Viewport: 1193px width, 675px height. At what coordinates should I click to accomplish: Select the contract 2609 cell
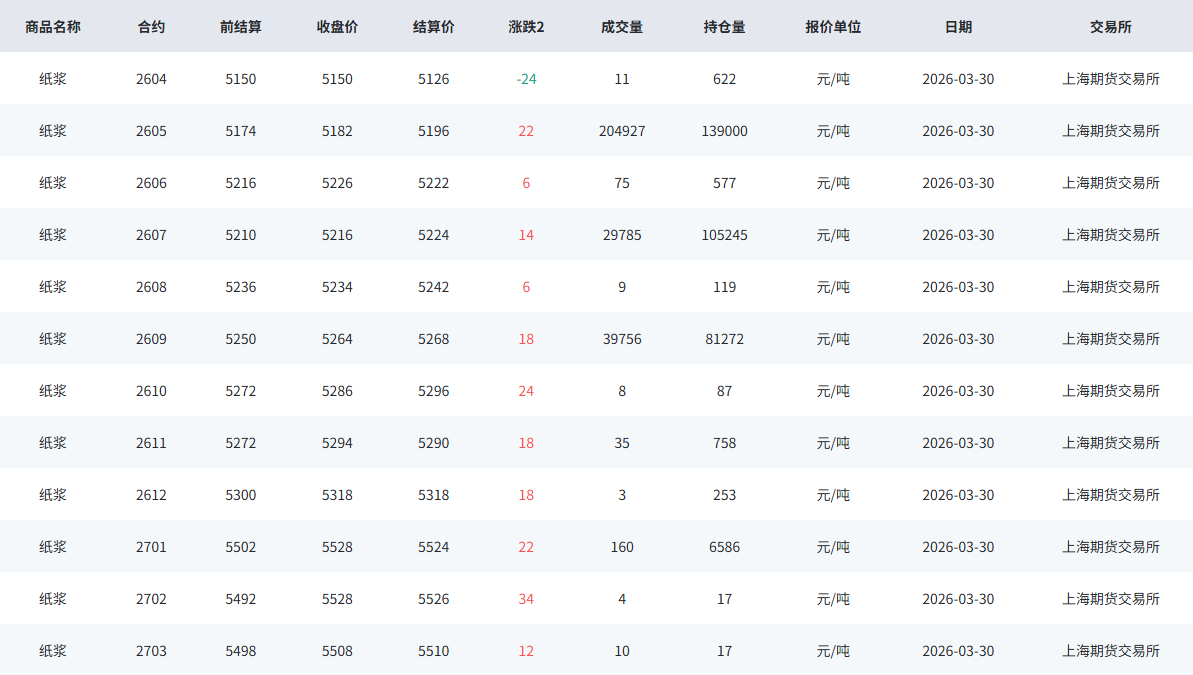(151, 339)
